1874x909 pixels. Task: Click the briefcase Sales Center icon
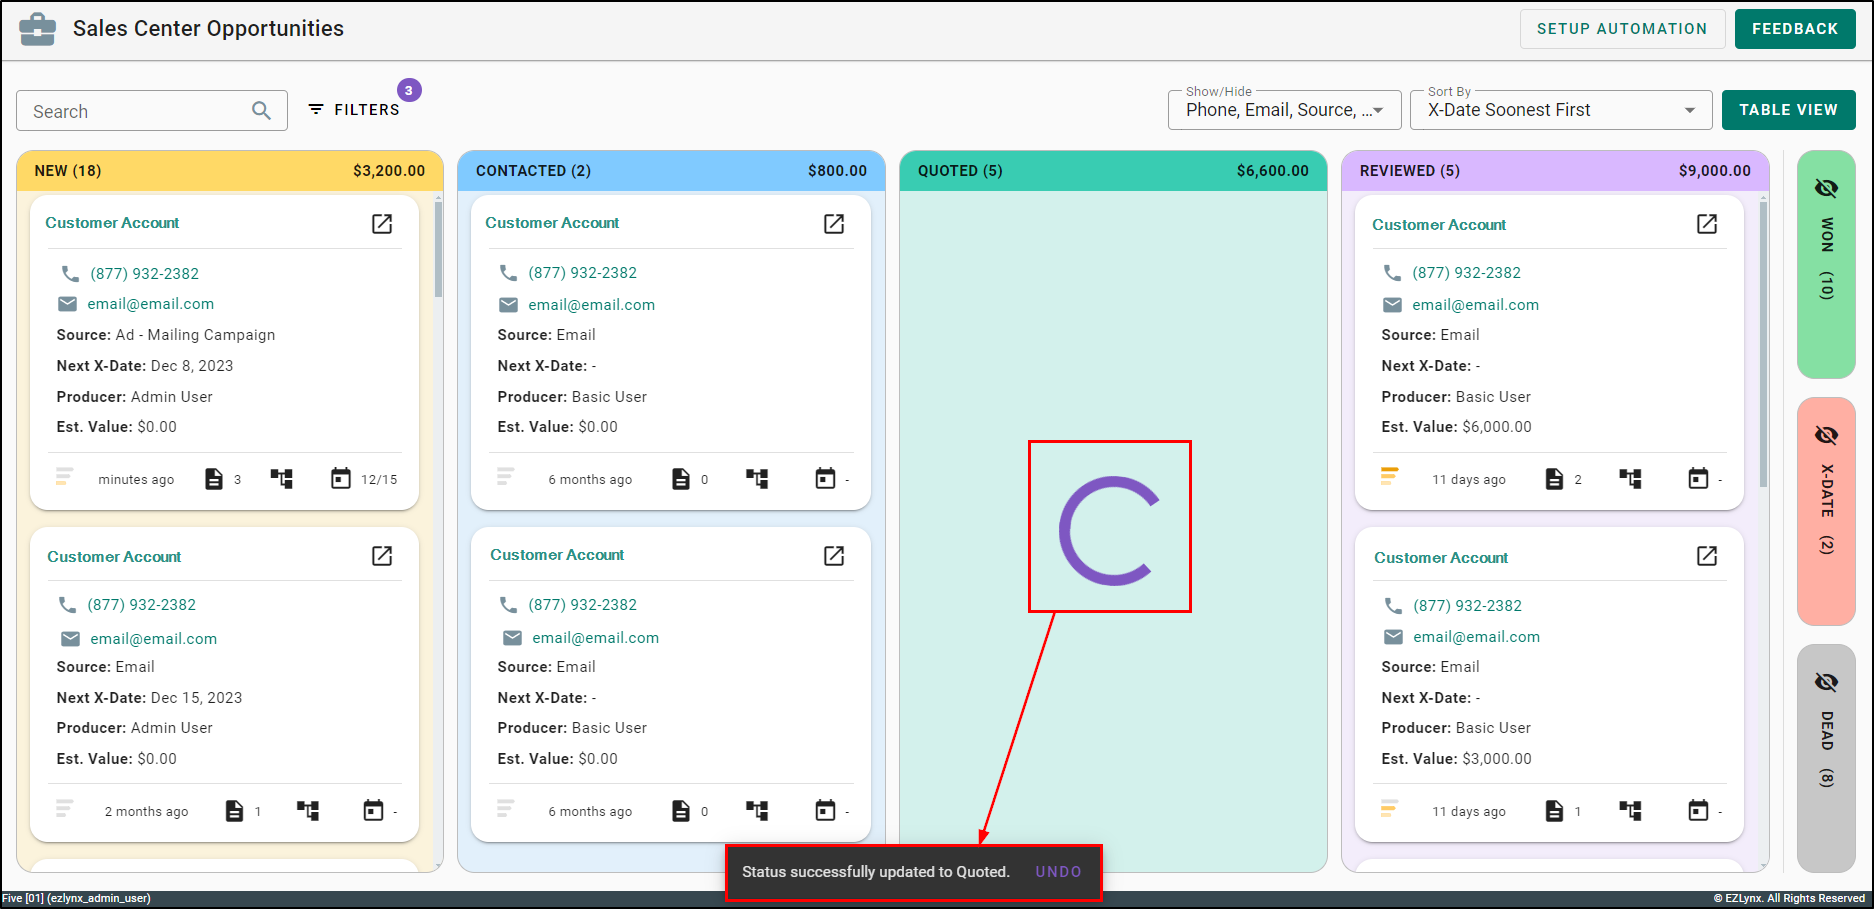click(x=38, y=29)
